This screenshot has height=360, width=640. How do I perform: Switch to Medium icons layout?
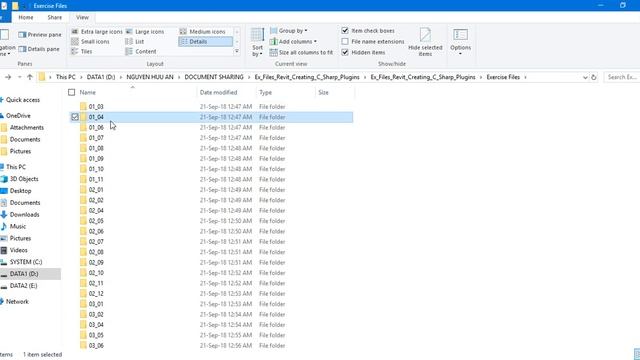(202, 31)
